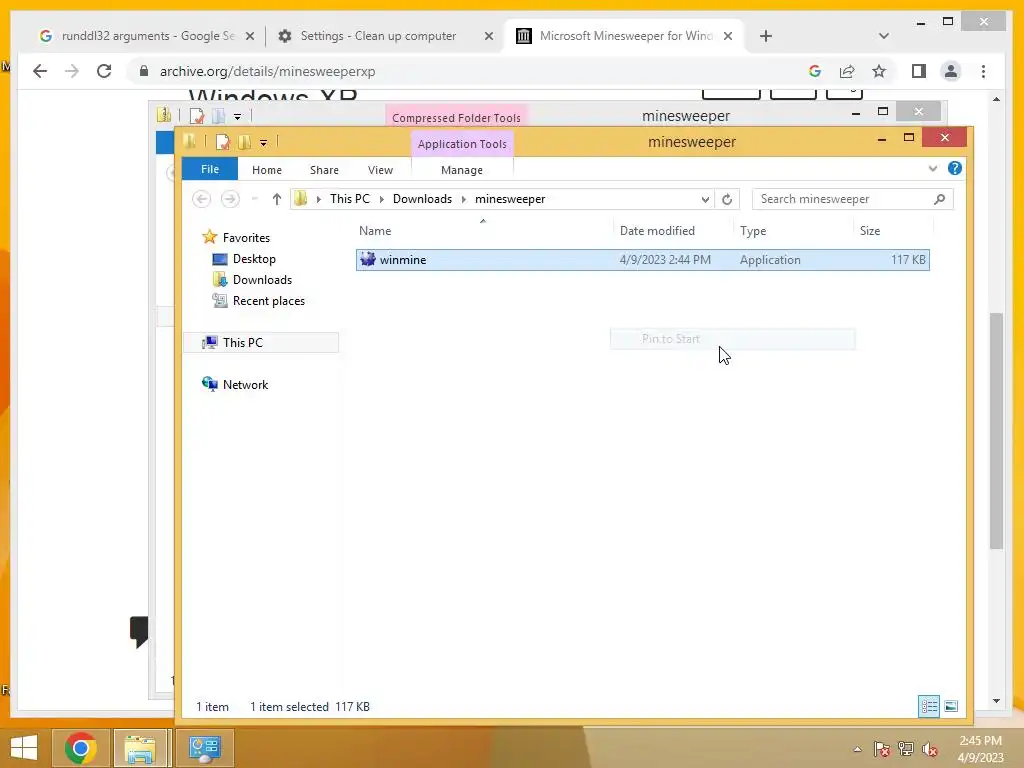The image size is (1024, 768).
Task: Open the Customize Quick Access Toolbar dropdown
Action: point(263,142)
